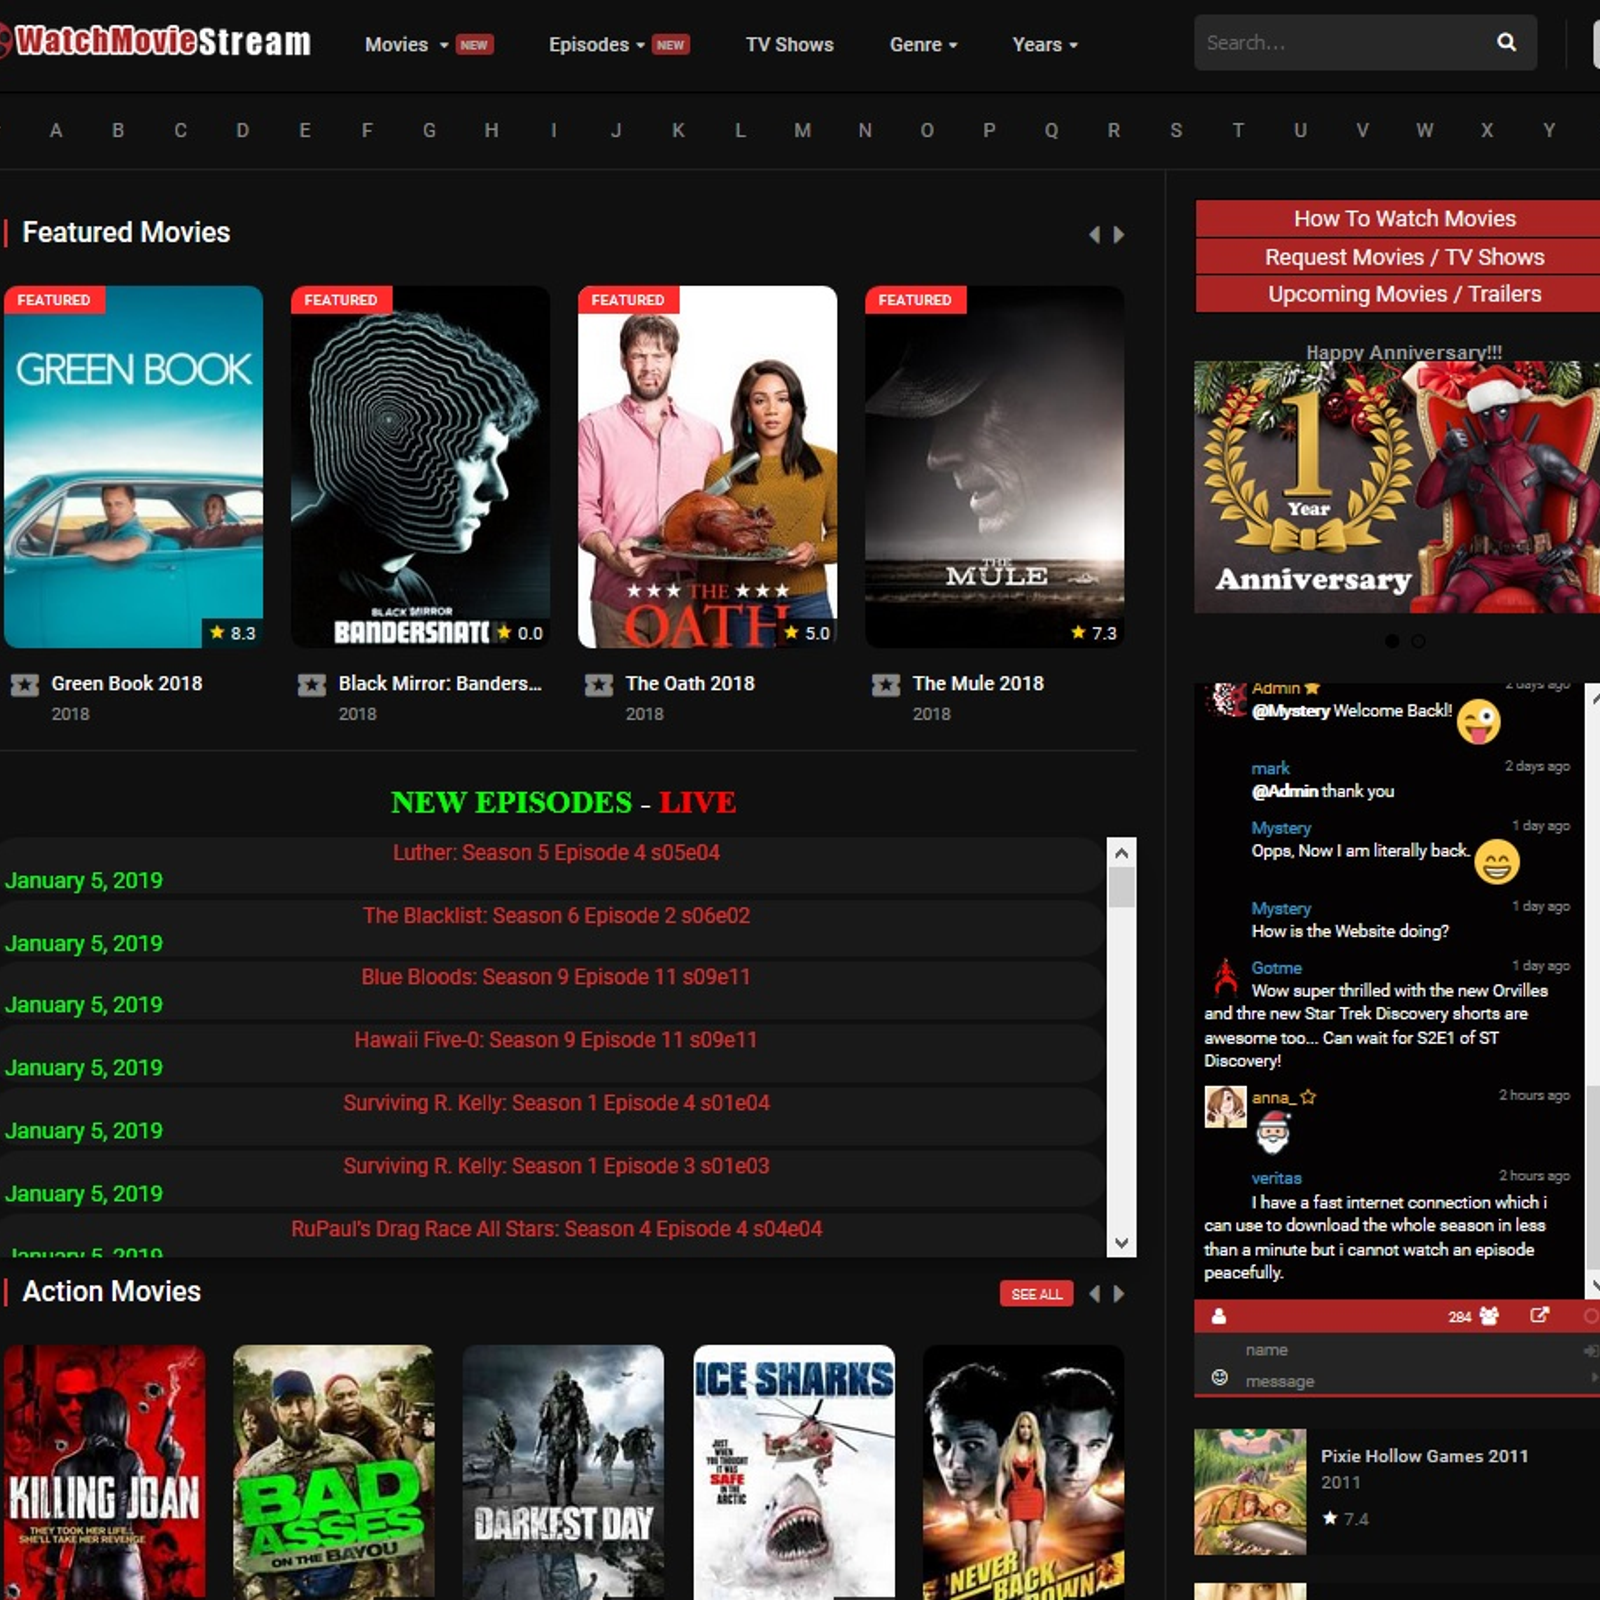The width and height of the screenshot is (1600, 1600).
Task: Click film icon beside The Oath 2018
Action: pyautogui.click(x=598, y=685)
